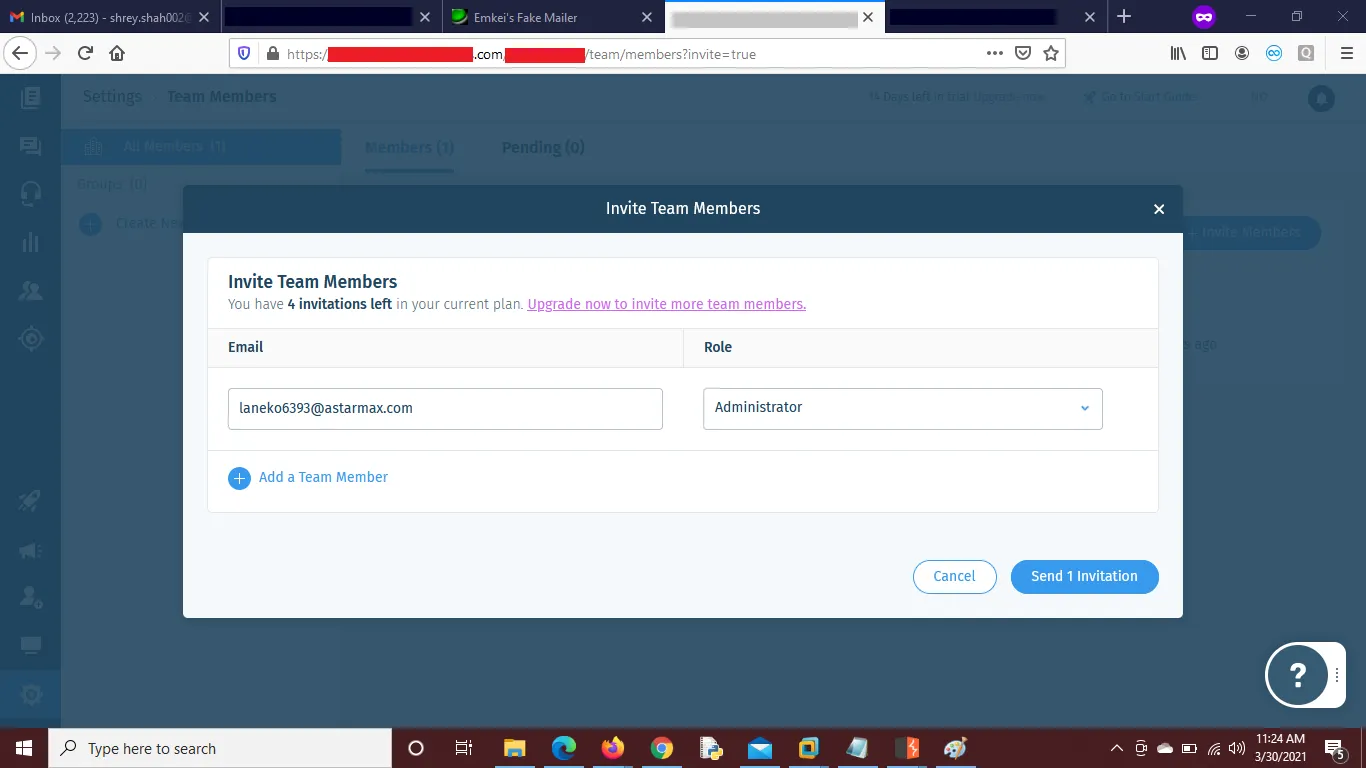The height and width of the screenshot is (768, 1366).
Task: Close the Invite Team Members dialog
Action: (x=1159, y=209)
